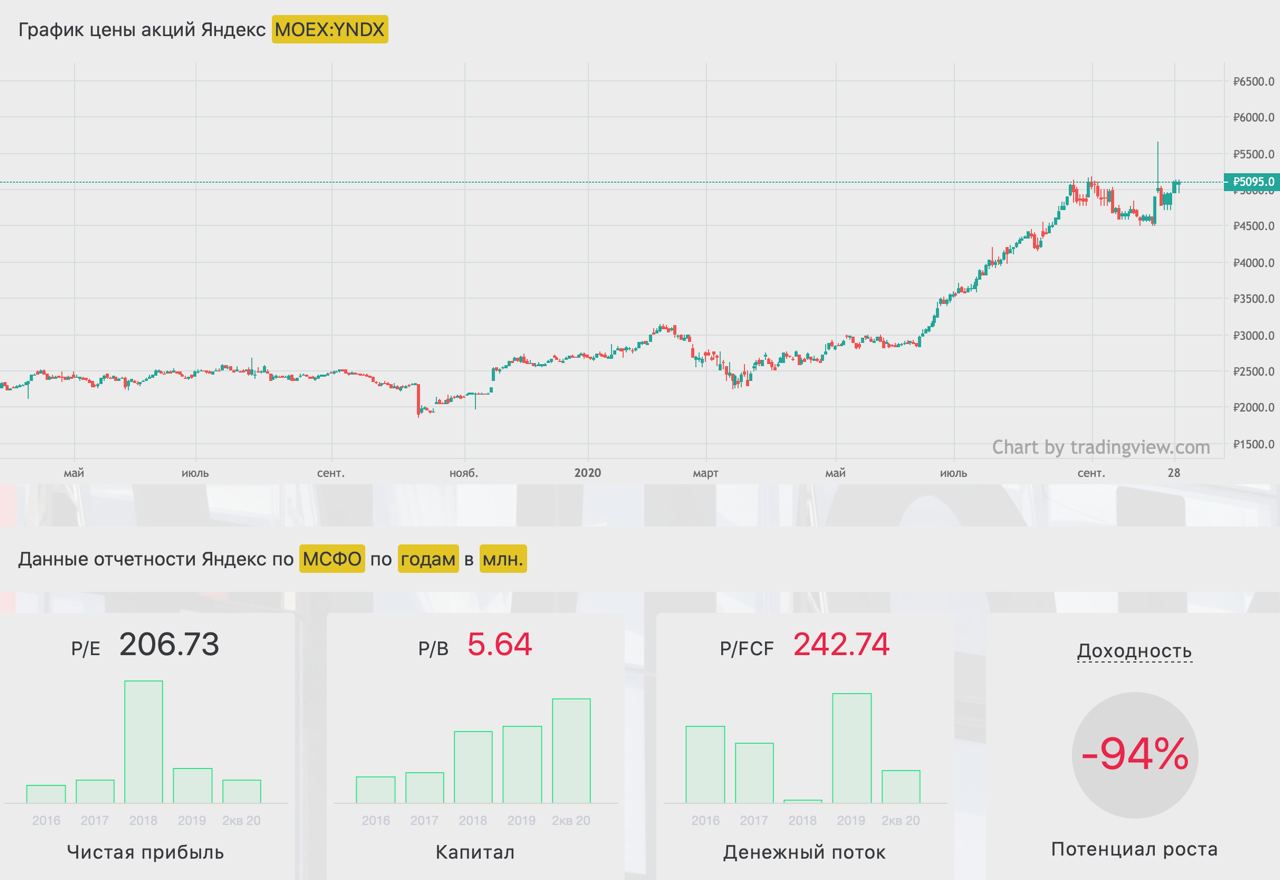This screenshot has width=1280, height=880.
Task: Select the 2019 bar in Денежный поток chart
Action: click(852, 748)
